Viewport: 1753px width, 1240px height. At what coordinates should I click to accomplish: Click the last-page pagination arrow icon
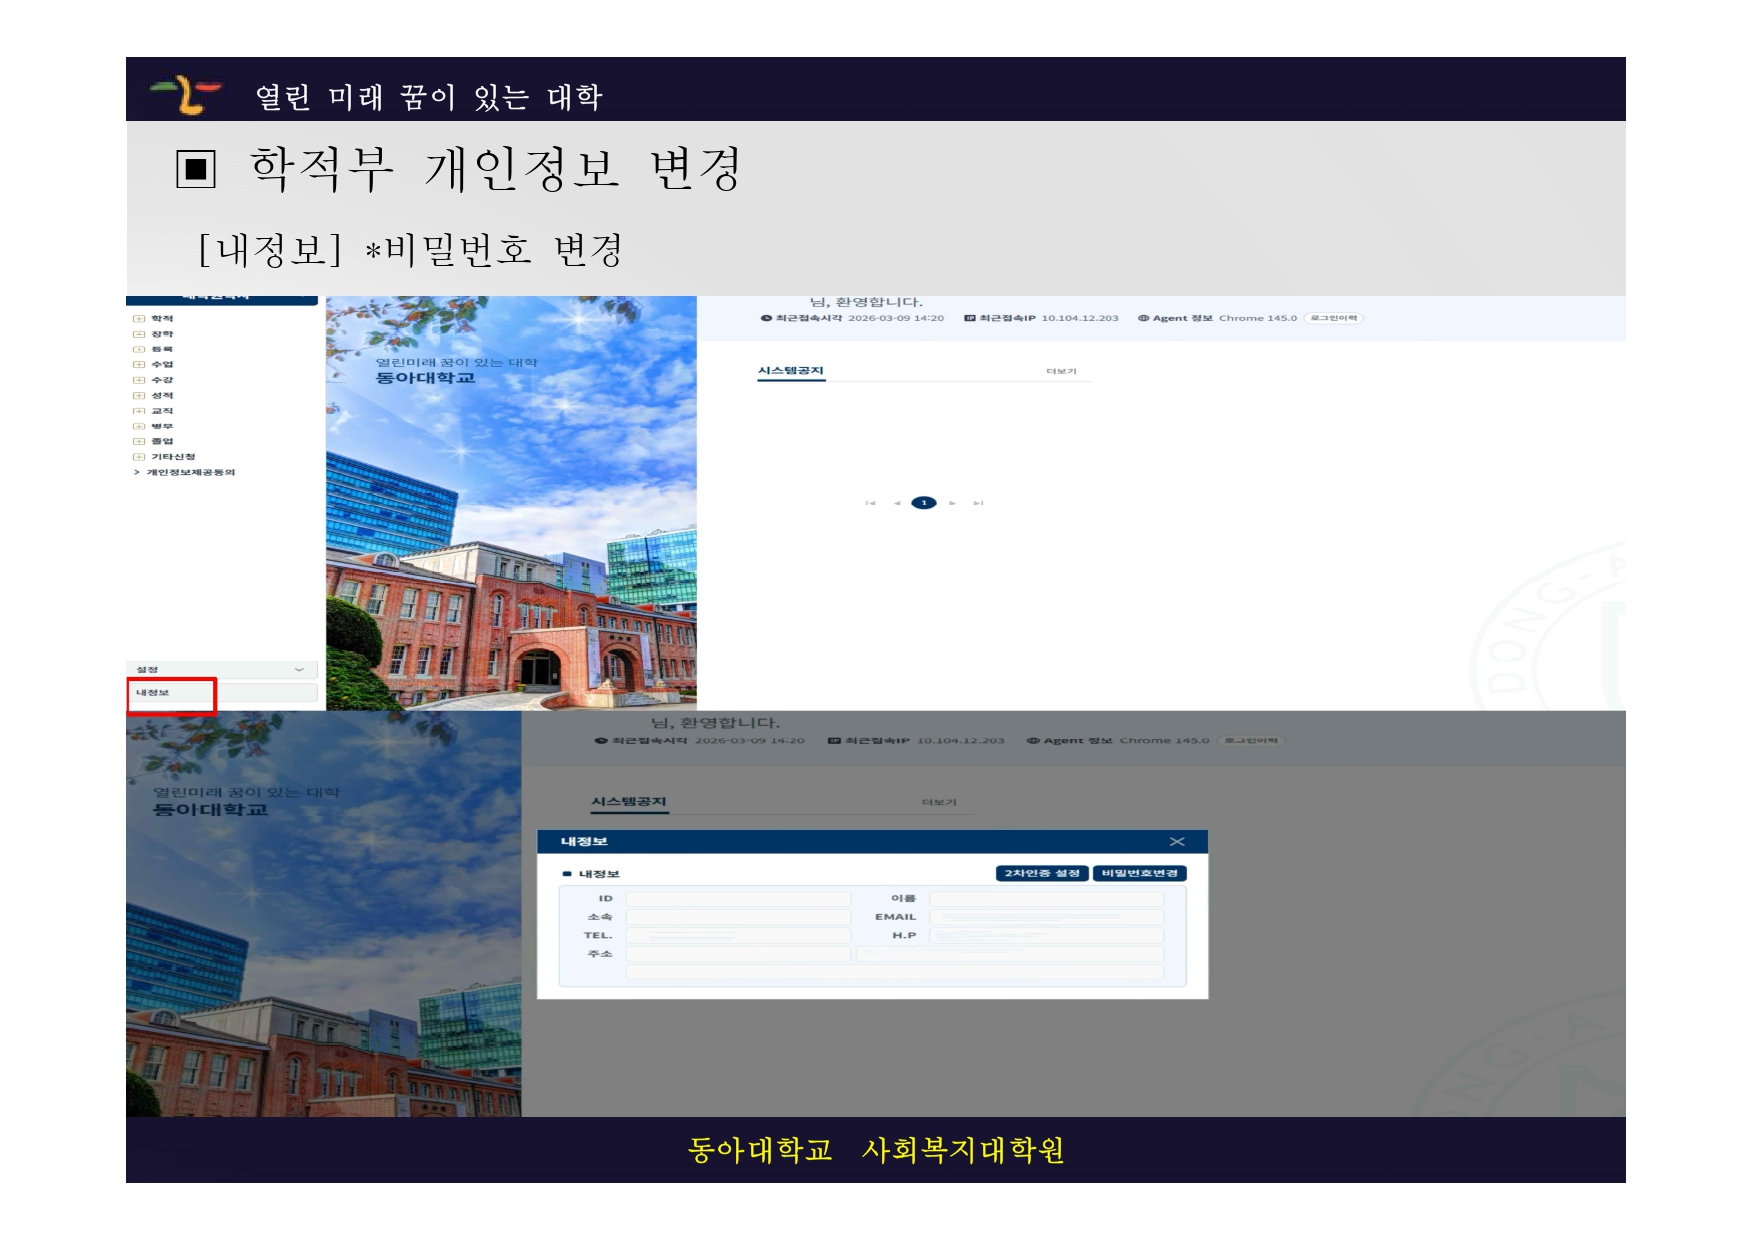click(x=978, y=503)
